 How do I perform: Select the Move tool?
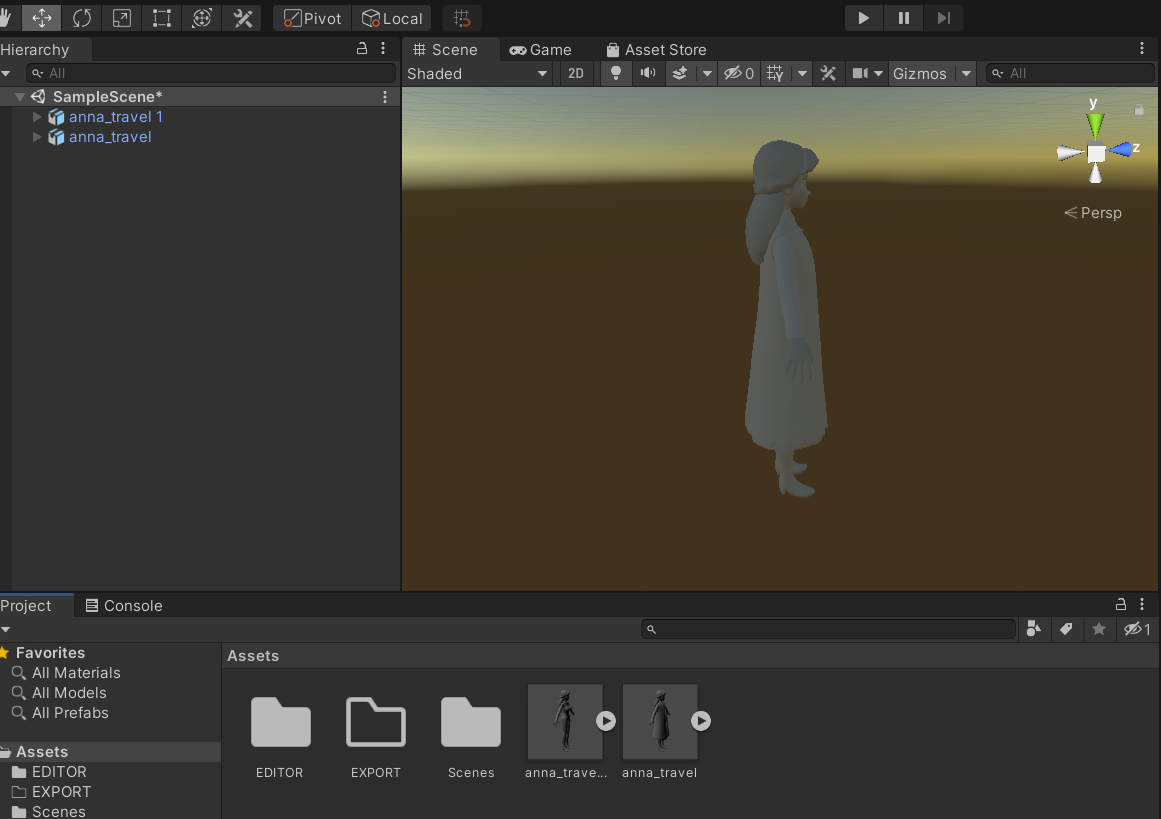click(x=41, y=18)
